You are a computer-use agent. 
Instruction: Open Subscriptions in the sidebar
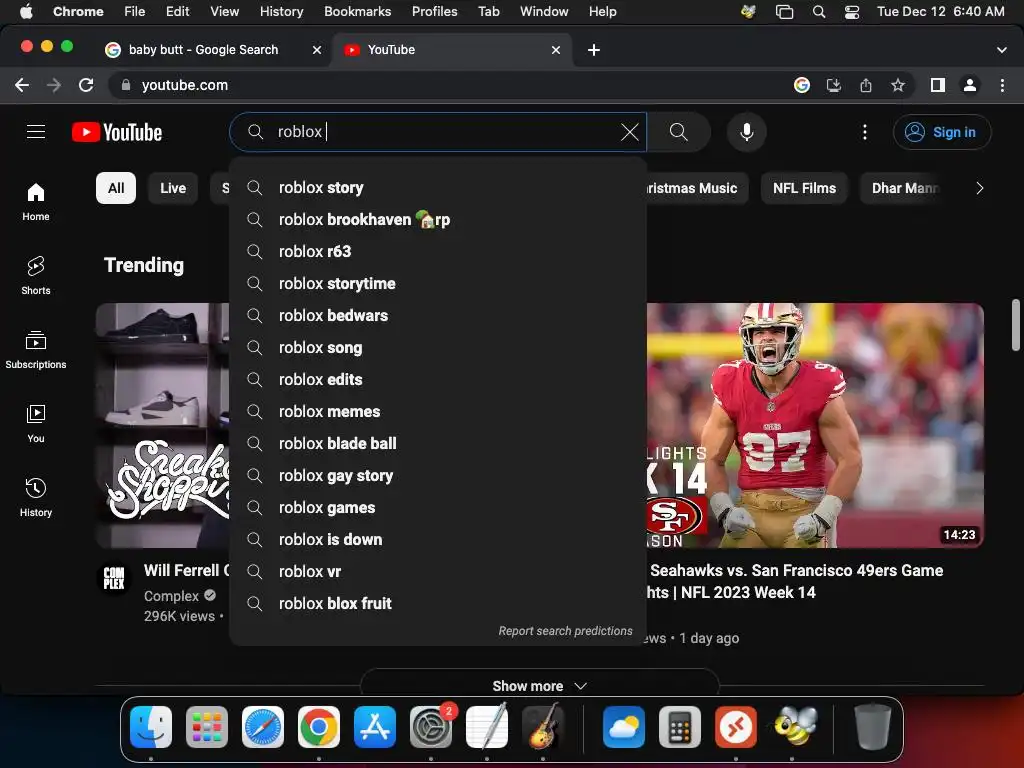tap(36, 350)
